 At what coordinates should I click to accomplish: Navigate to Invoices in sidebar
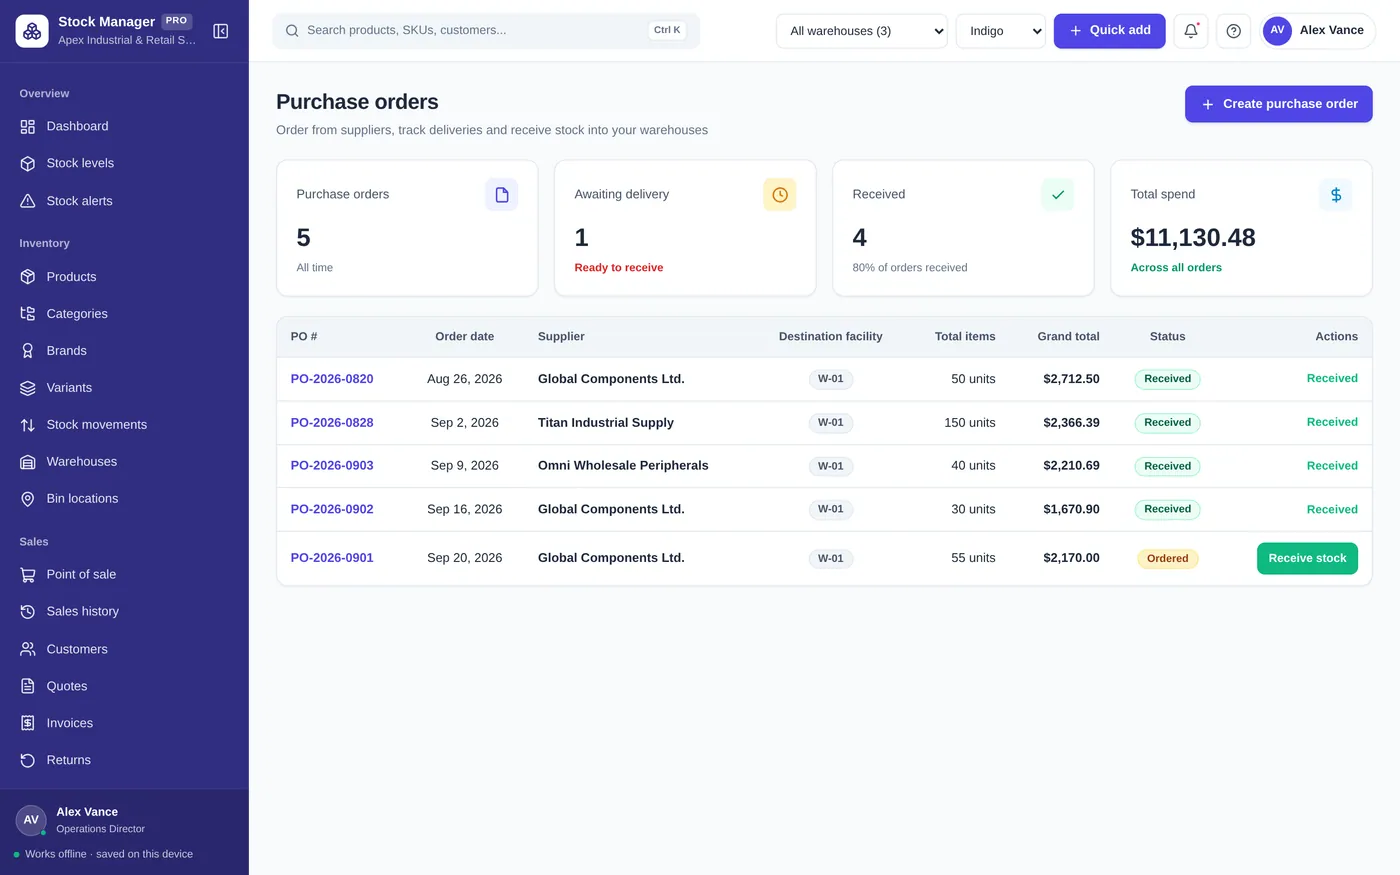124,723
